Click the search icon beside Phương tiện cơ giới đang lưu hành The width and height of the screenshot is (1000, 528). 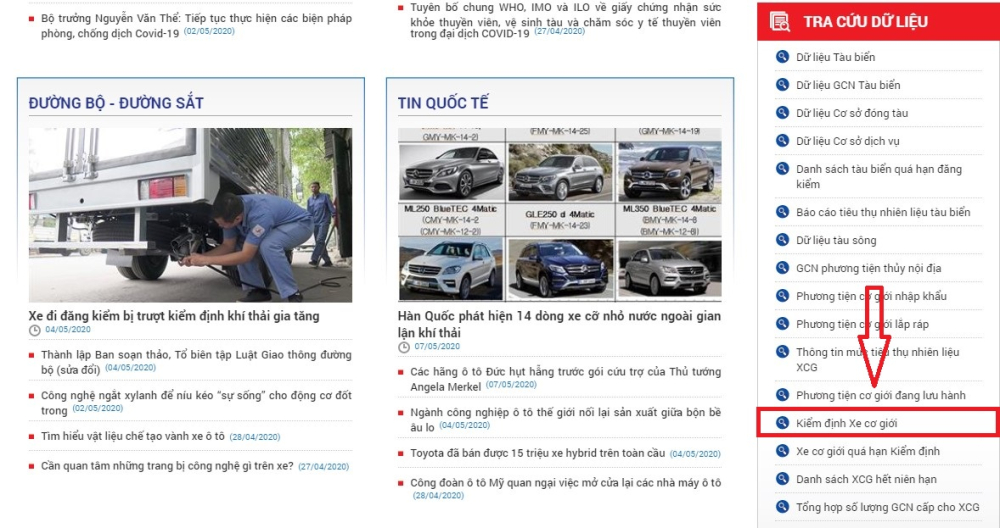(782, 394)
